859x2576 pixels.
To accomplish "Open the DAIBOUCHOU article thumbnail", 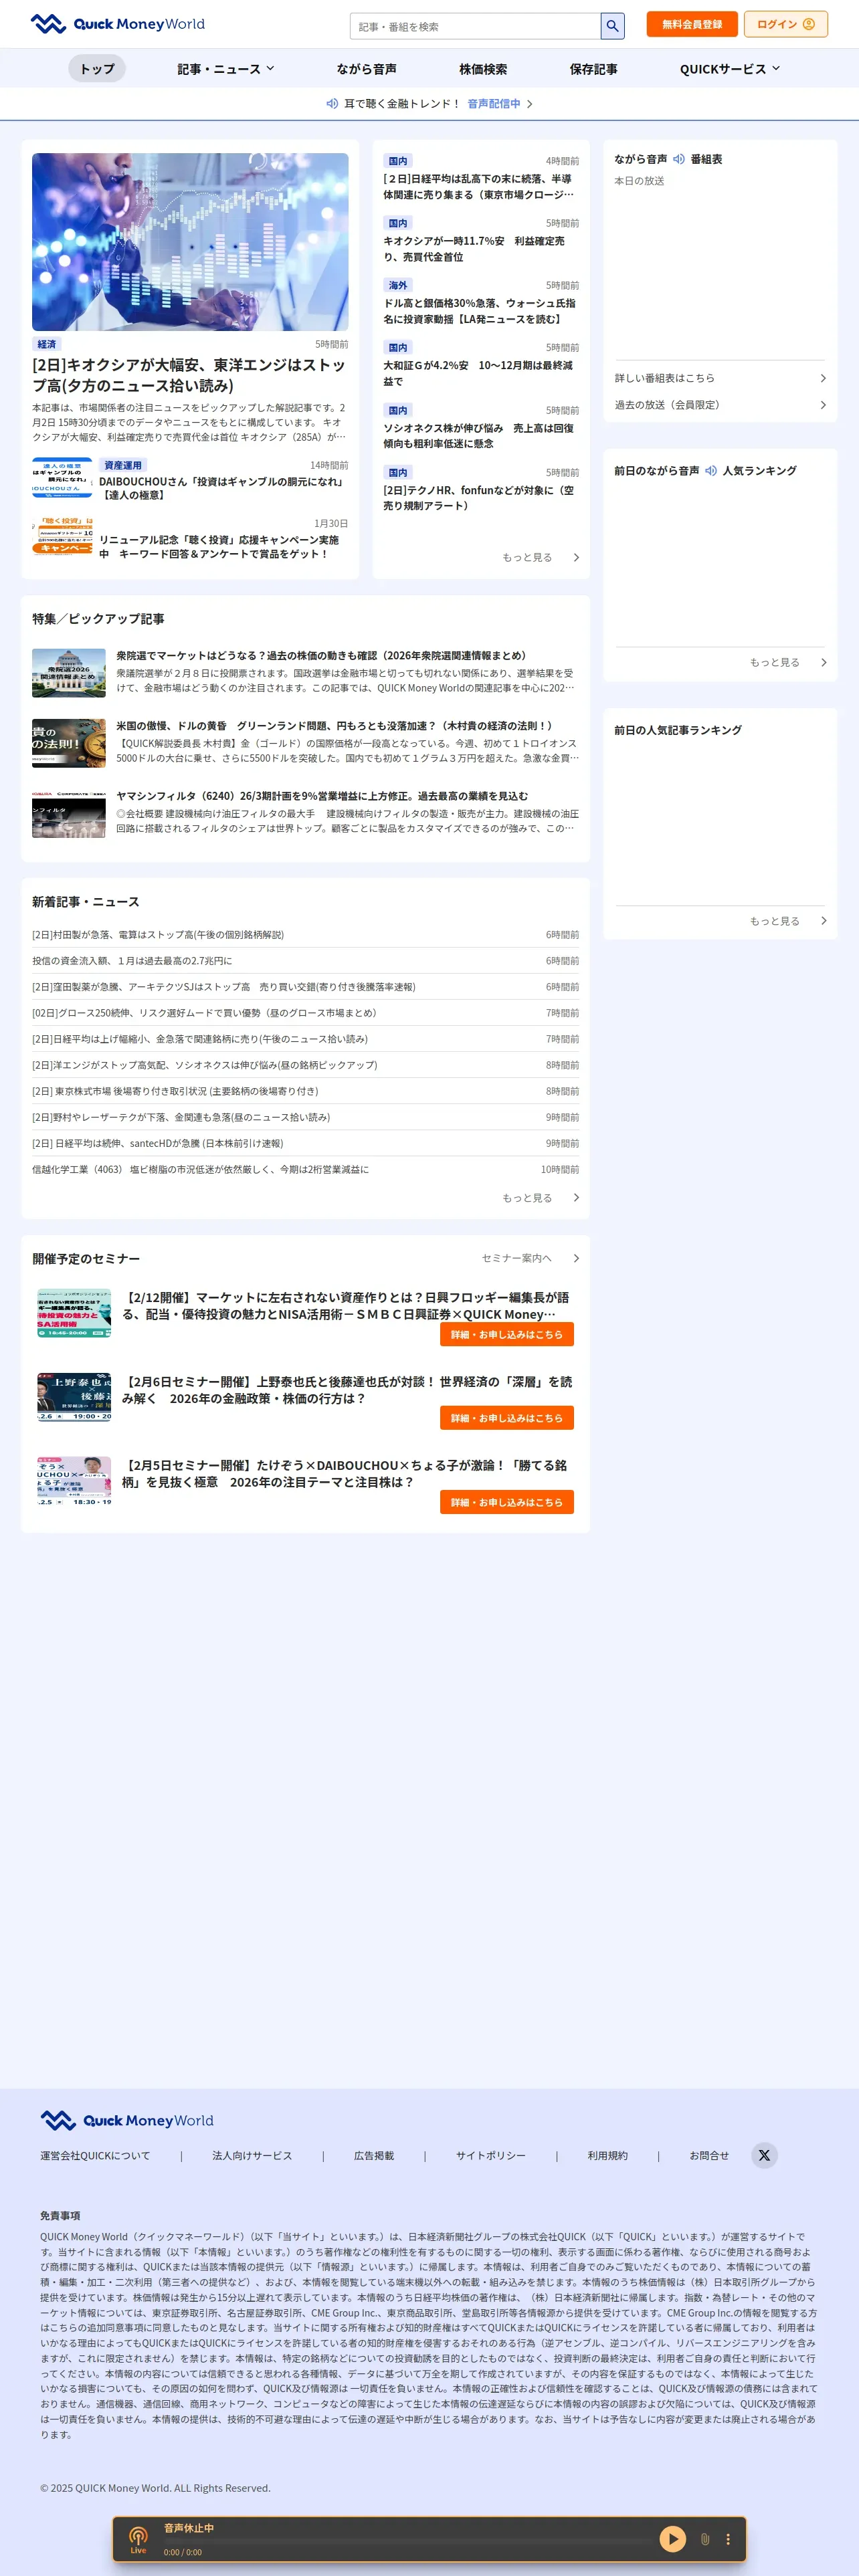I will 62,478.
